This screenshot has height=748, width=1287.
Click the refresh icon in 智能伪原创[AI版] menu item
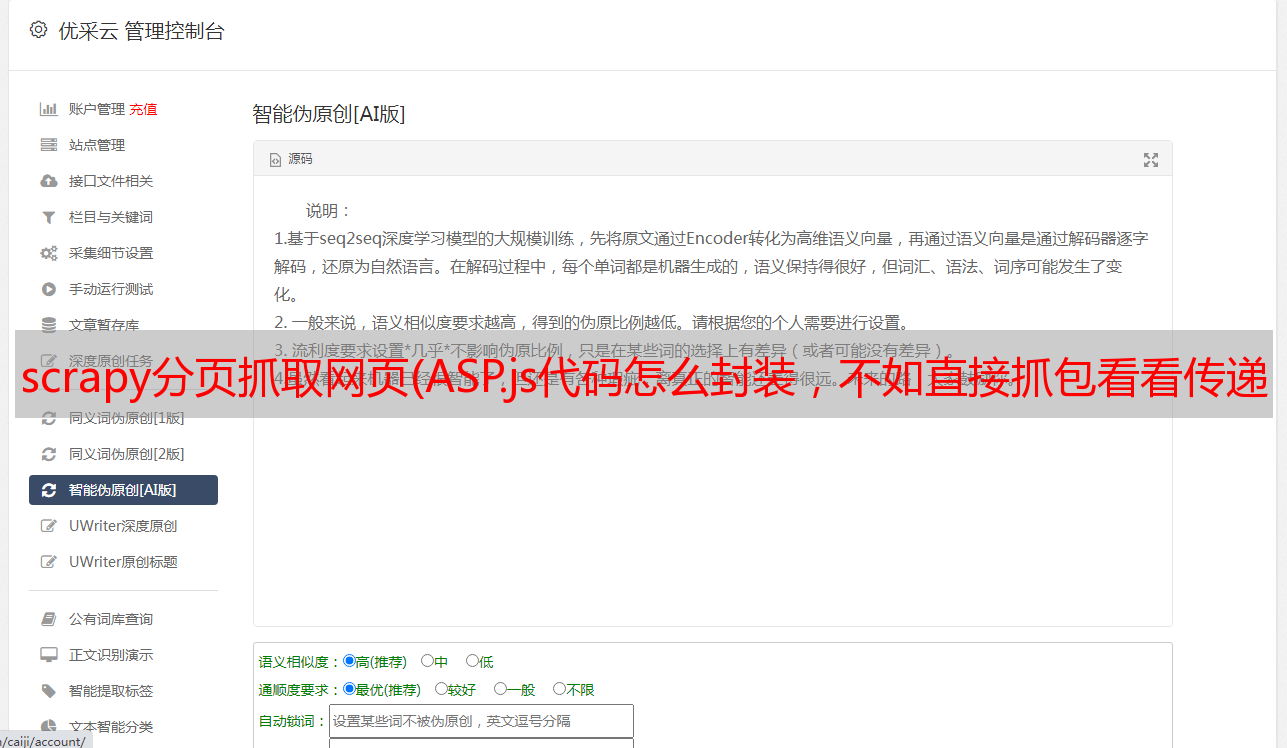click(48, 490)
